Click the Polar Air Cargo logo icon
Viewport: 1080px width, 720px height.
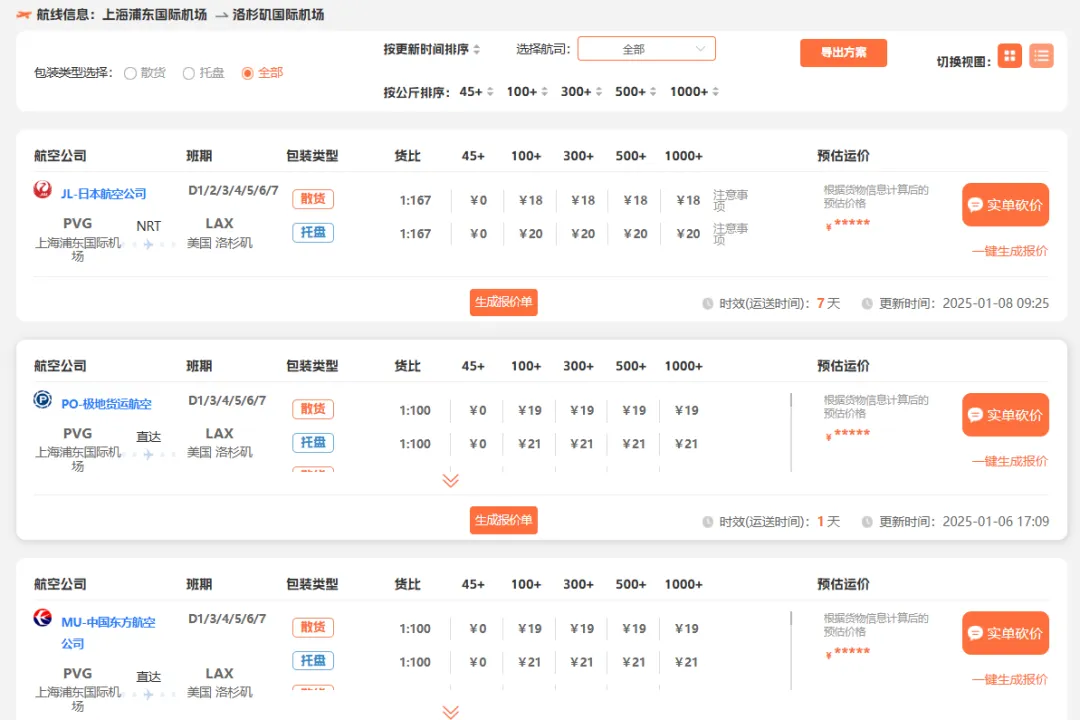click(43, 400)
